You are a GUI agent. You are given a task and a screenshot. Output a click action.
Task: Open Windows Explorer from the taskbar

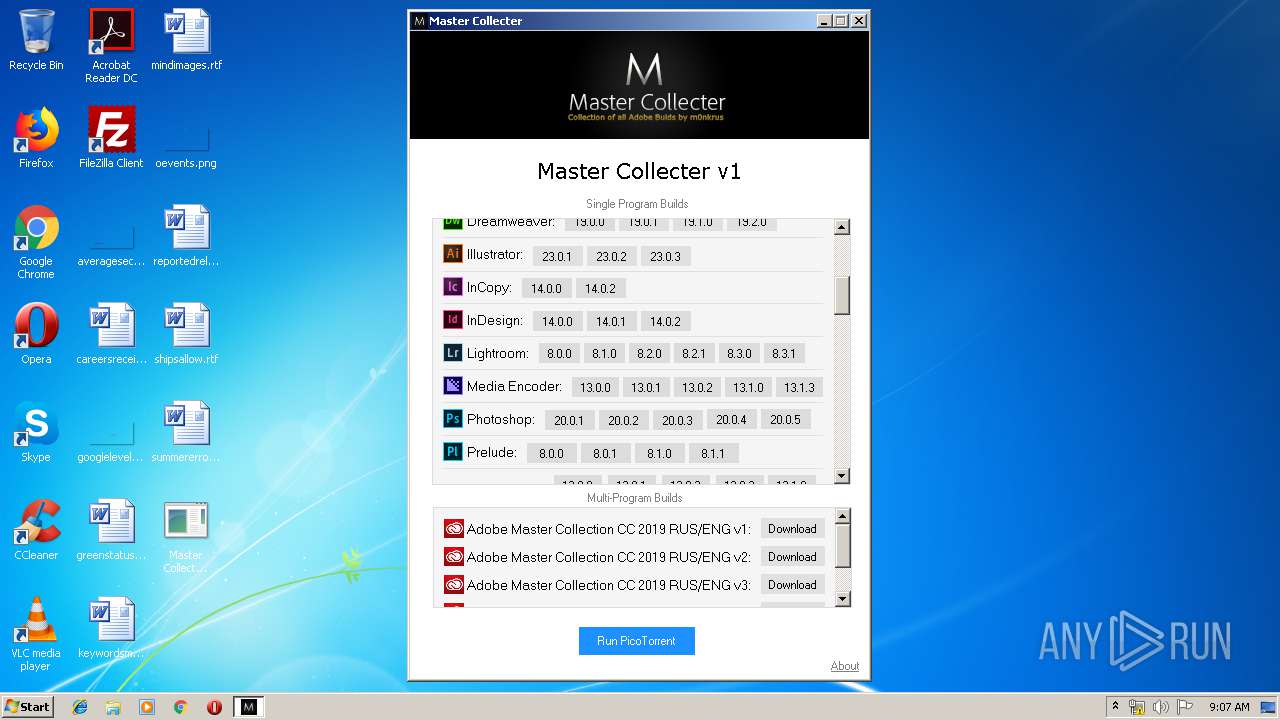point(113,707)
